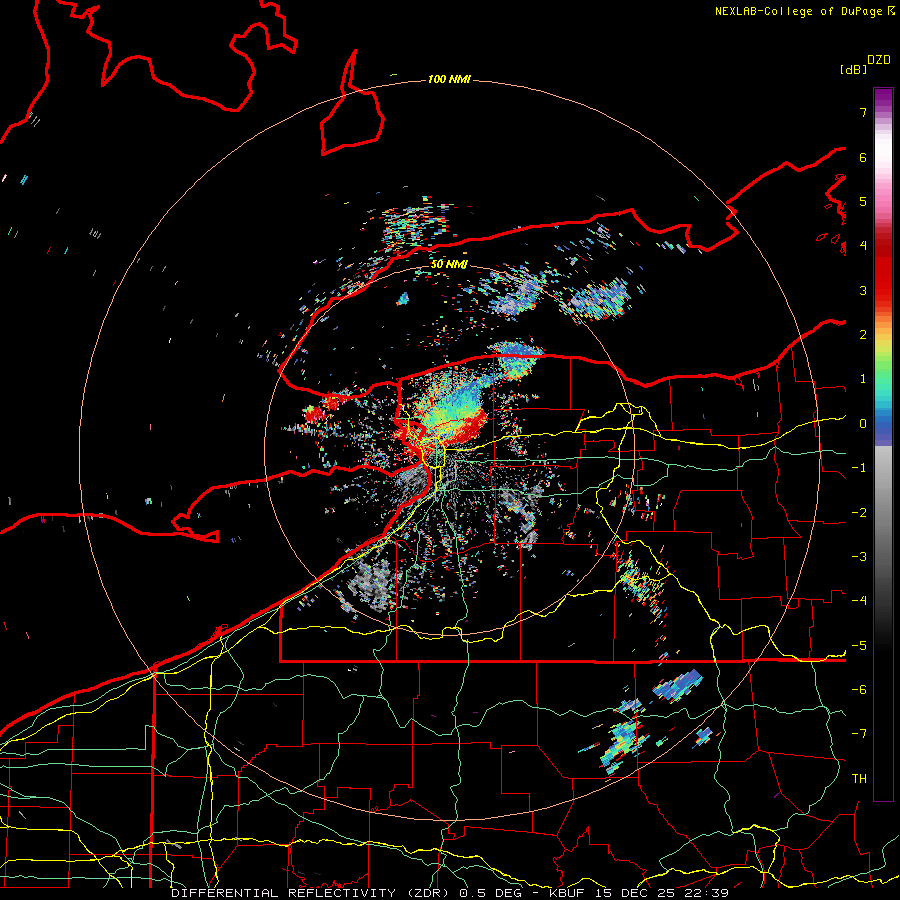
Task: Click the 6 value on the color scale
Action: 863,157
